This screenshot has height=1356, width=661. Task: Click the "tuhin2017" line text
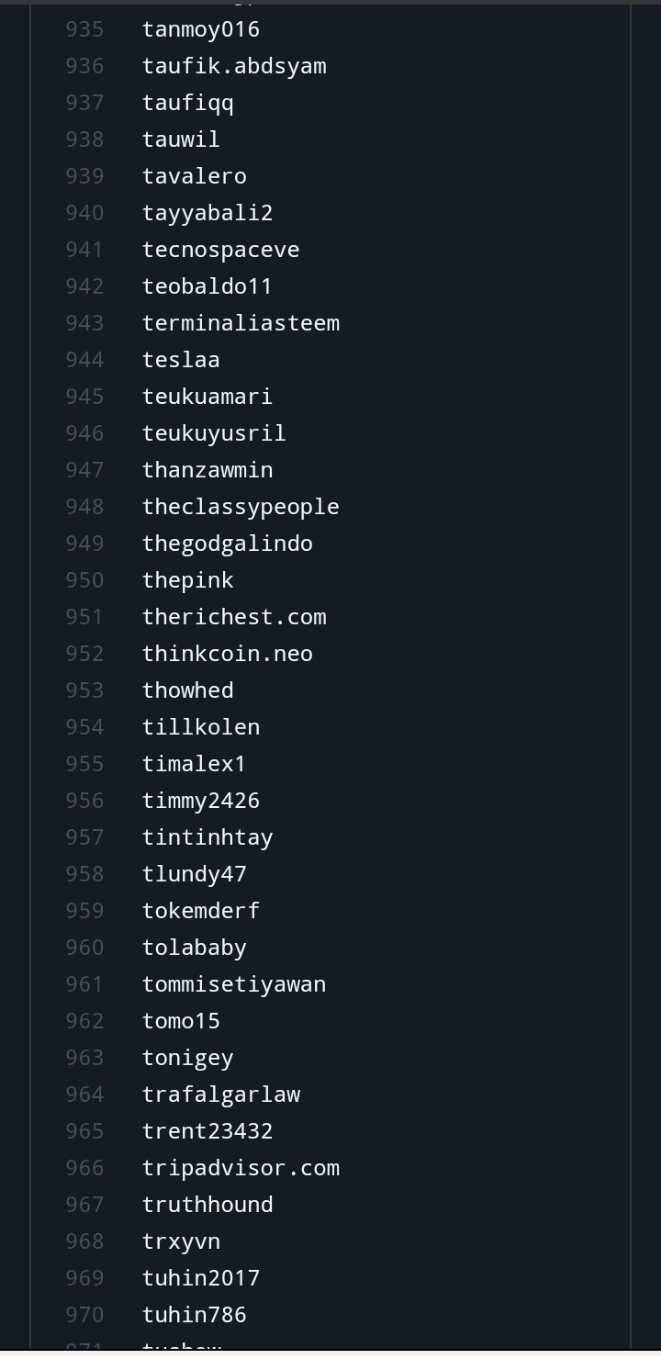(201, 1279)
